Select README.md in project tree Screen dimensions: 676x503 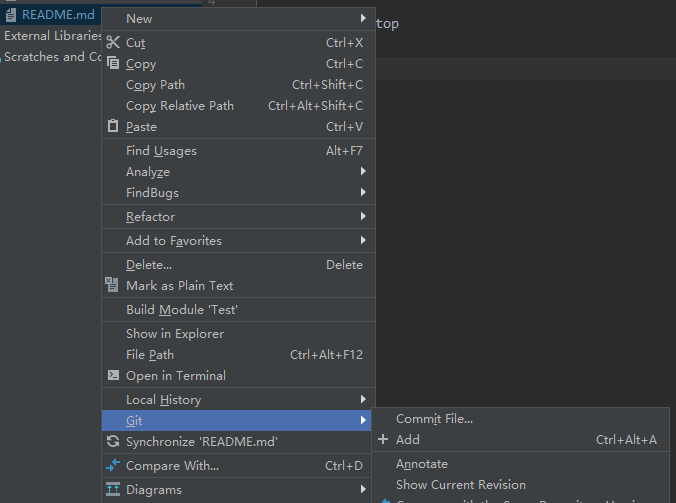tap(58, 15)
